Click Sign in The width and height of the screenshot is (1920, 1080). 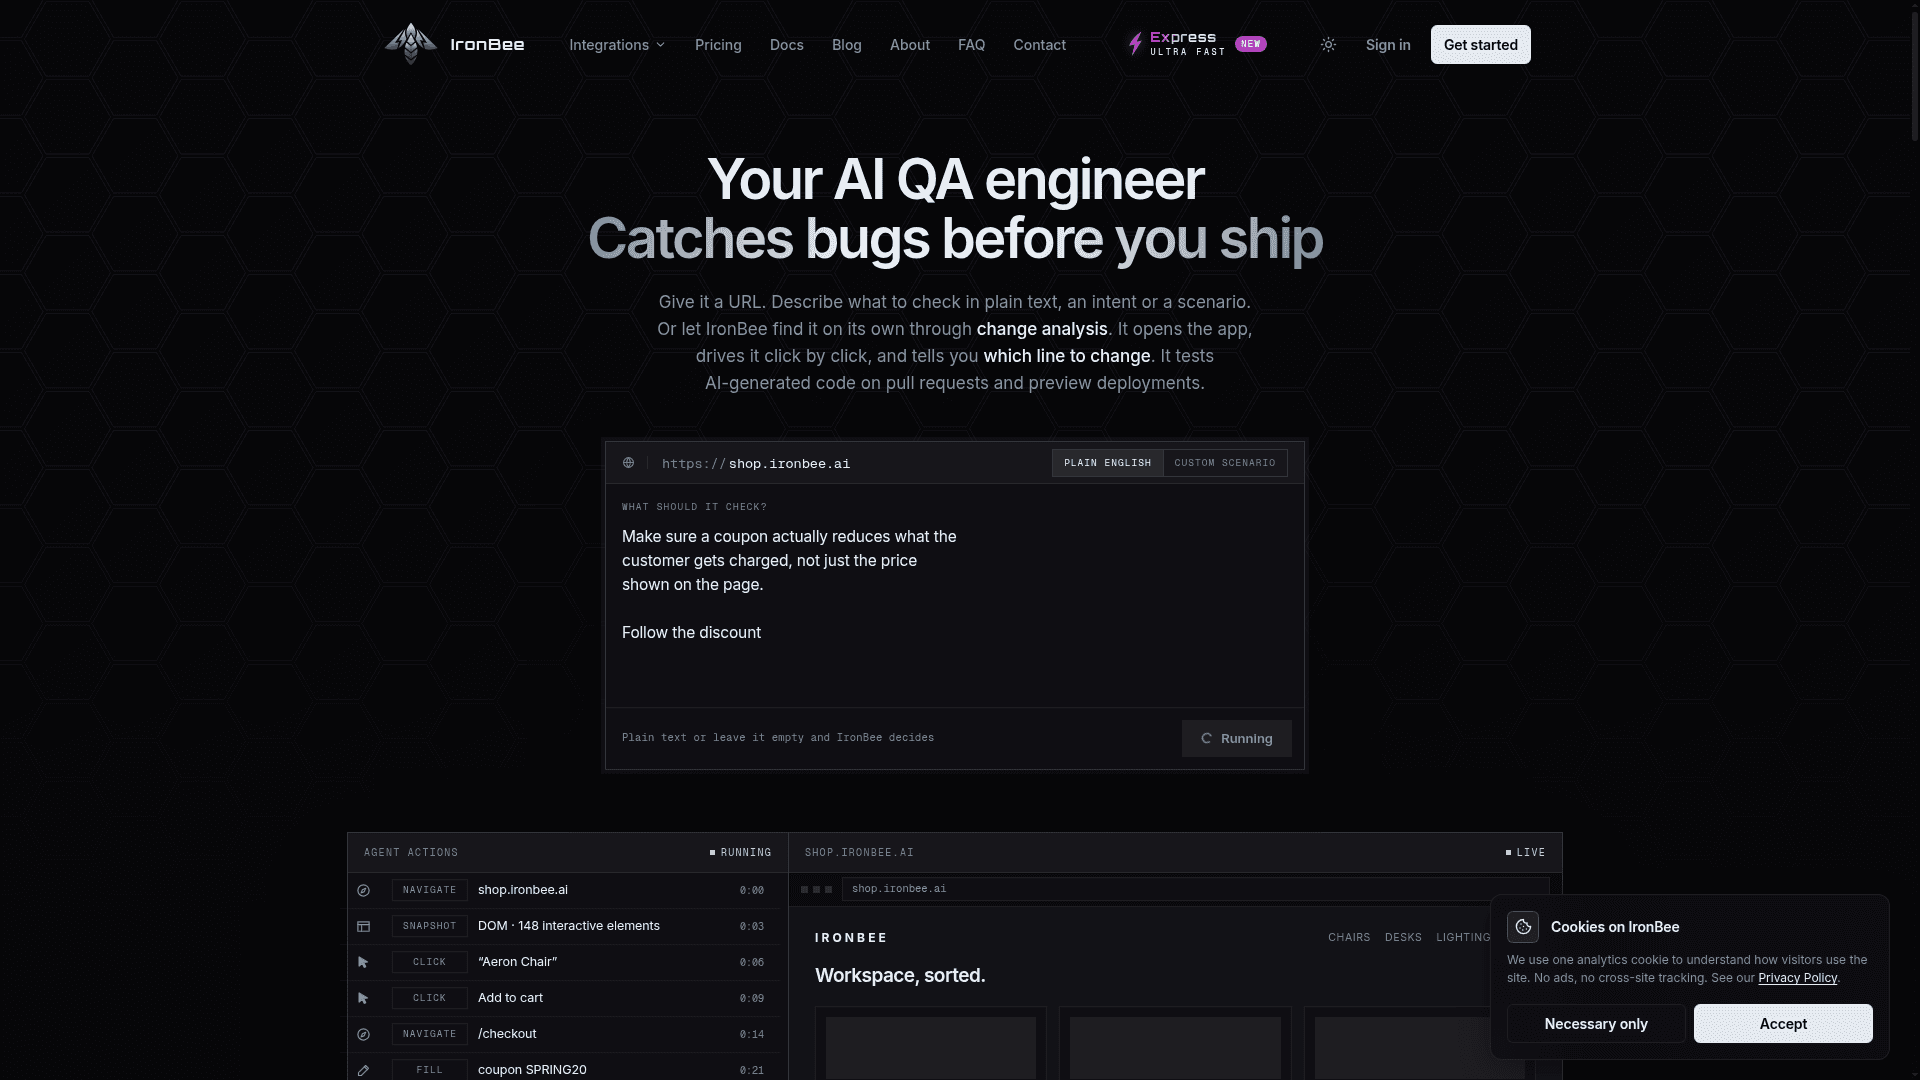1388,45
